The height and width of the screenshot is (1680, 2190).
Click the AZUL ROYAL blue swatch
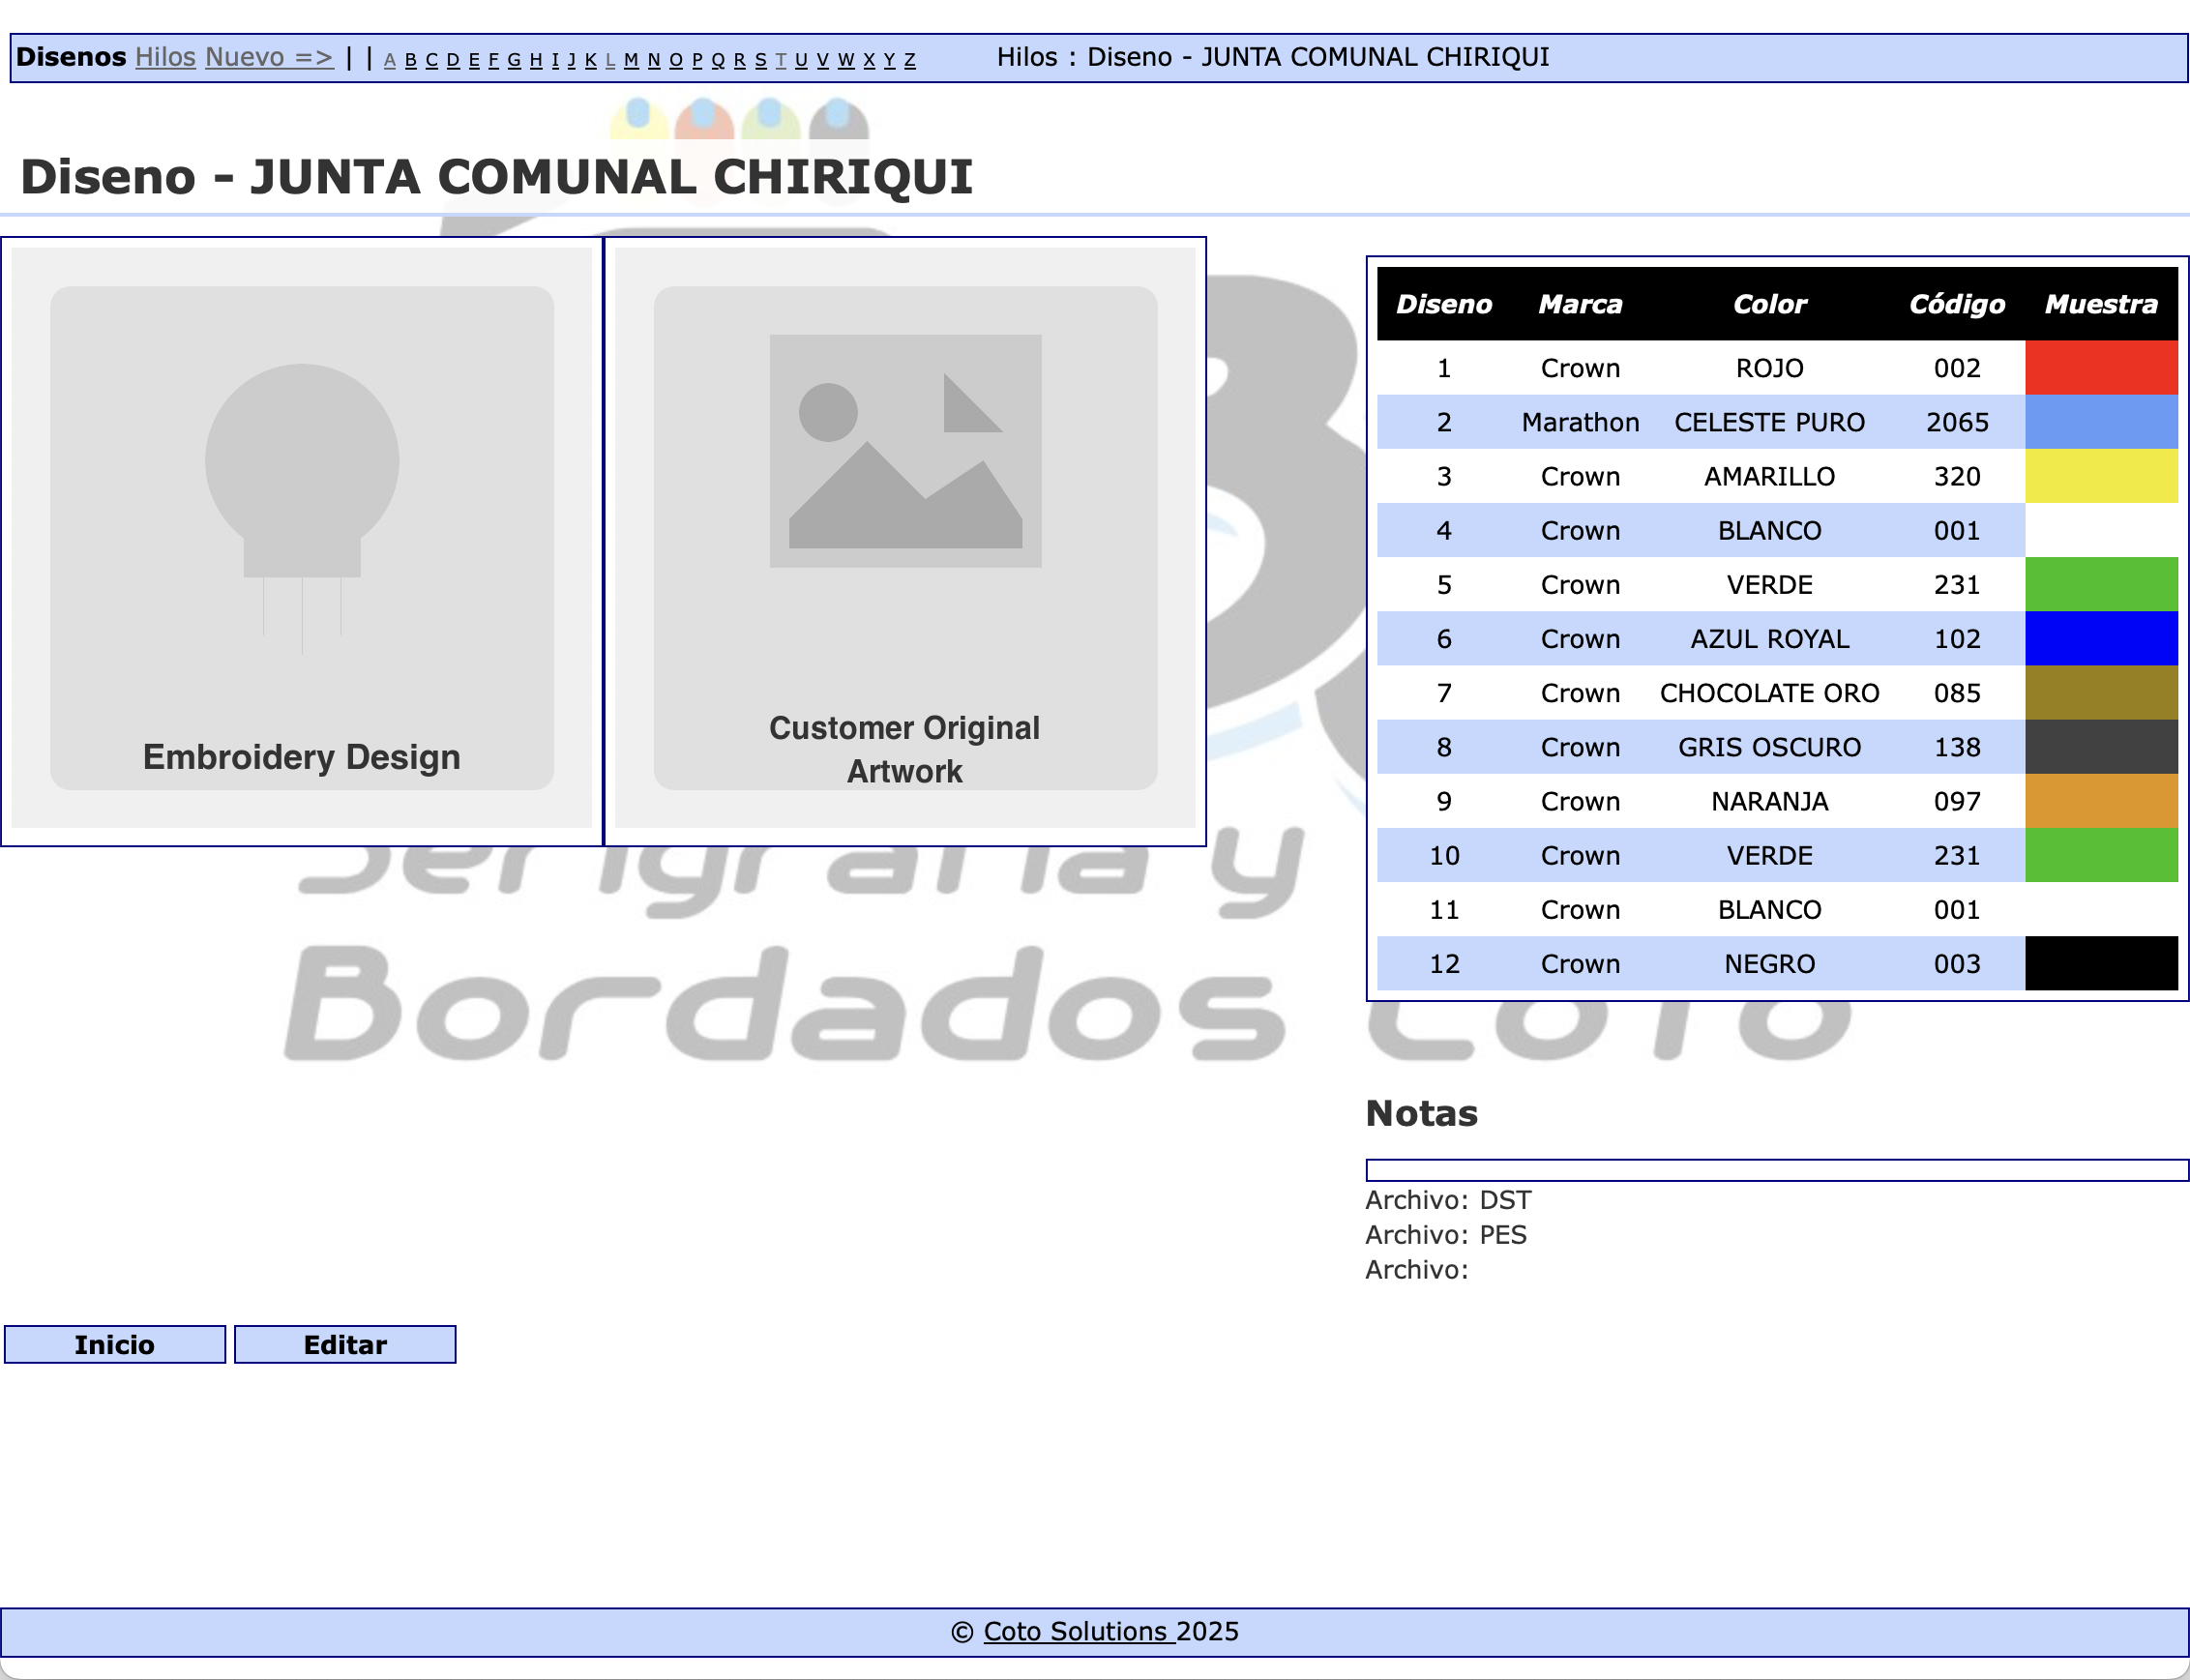[x=2101, y=639]
